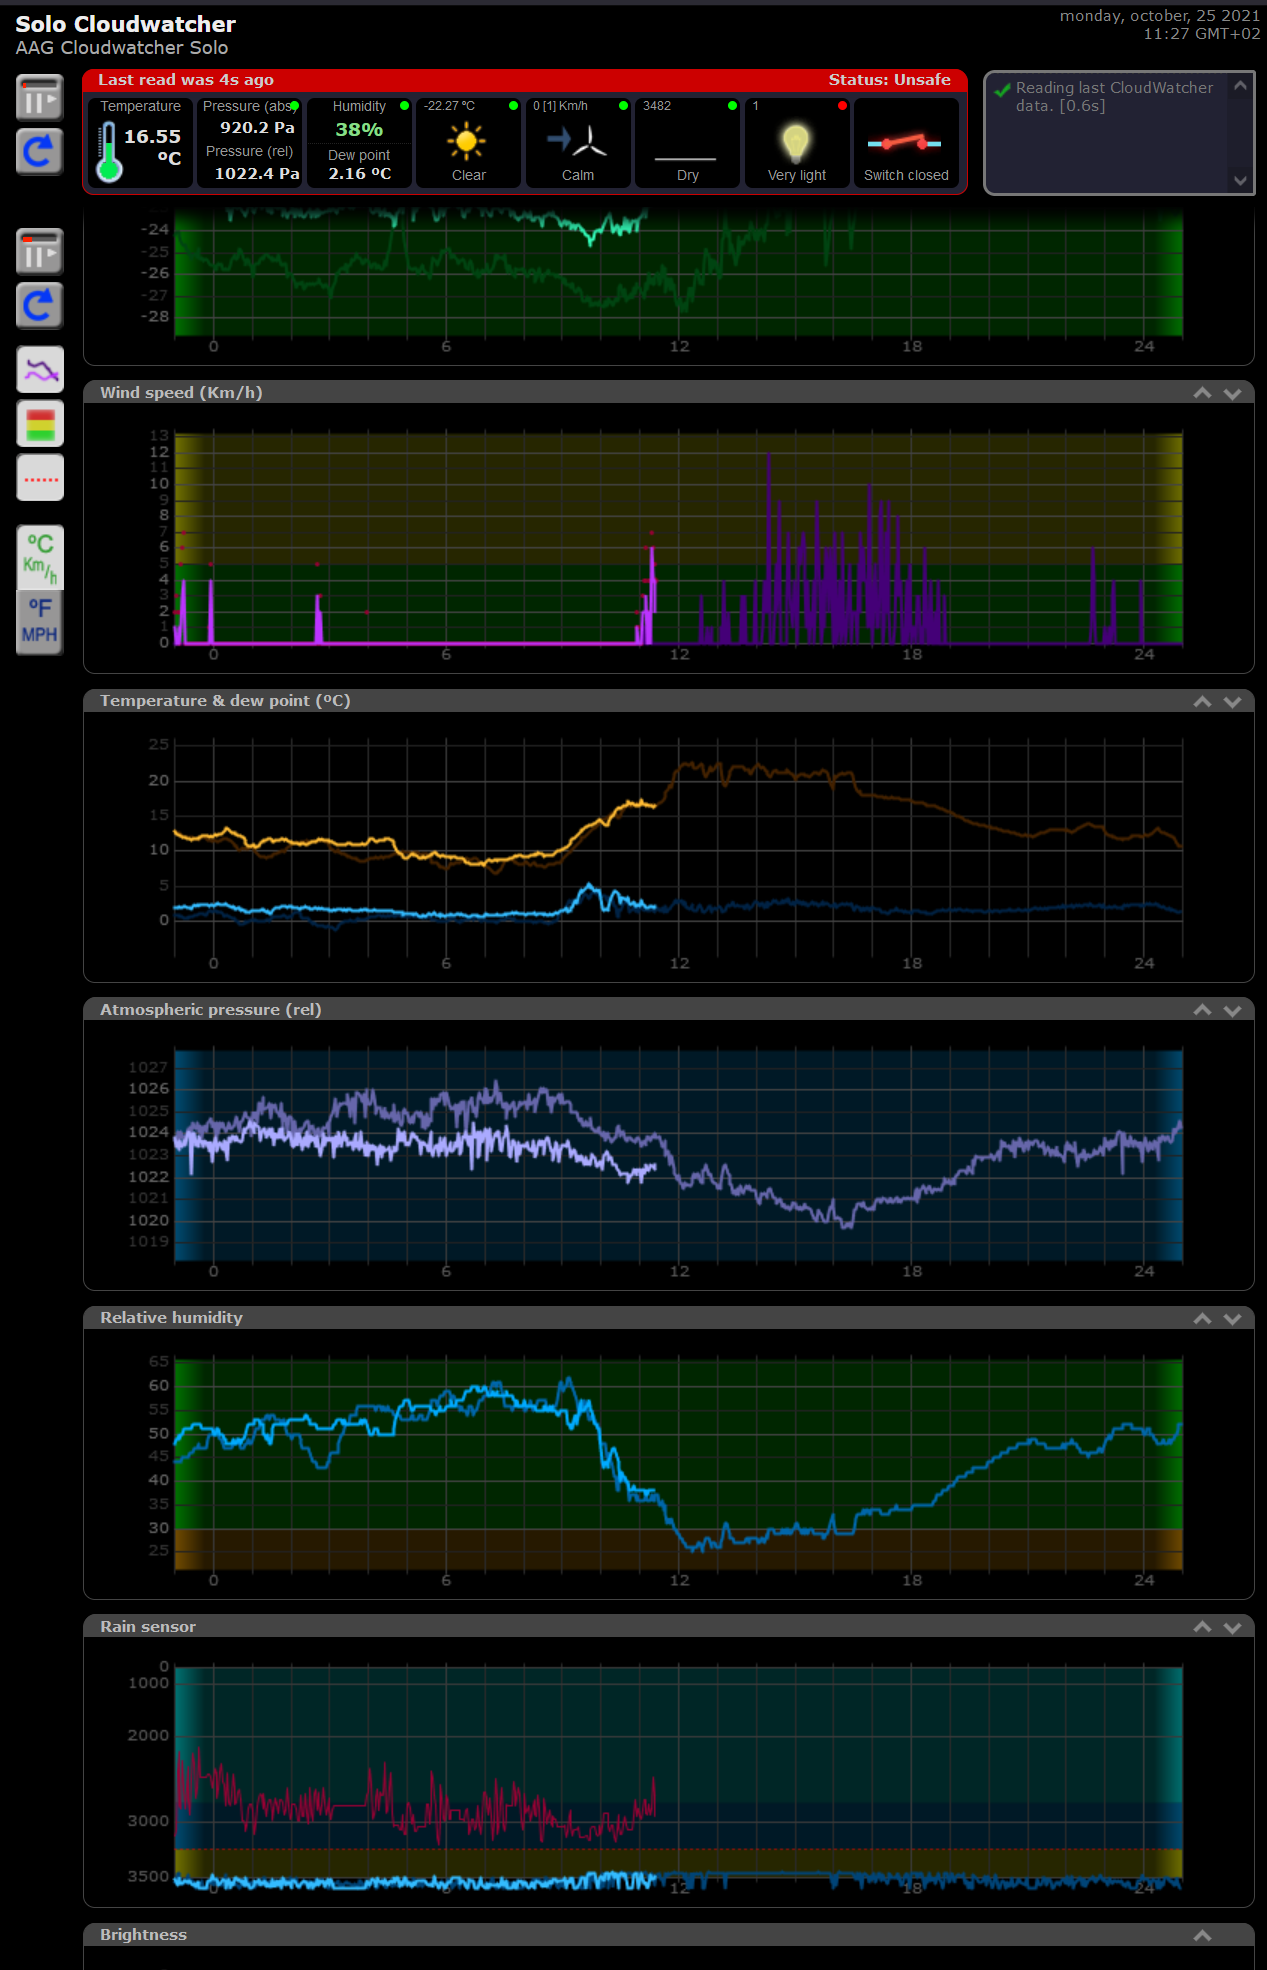Viewport: 1267px width, 1970px height.
Task: Click the Switch closed icon
Action: pos(905,143)
